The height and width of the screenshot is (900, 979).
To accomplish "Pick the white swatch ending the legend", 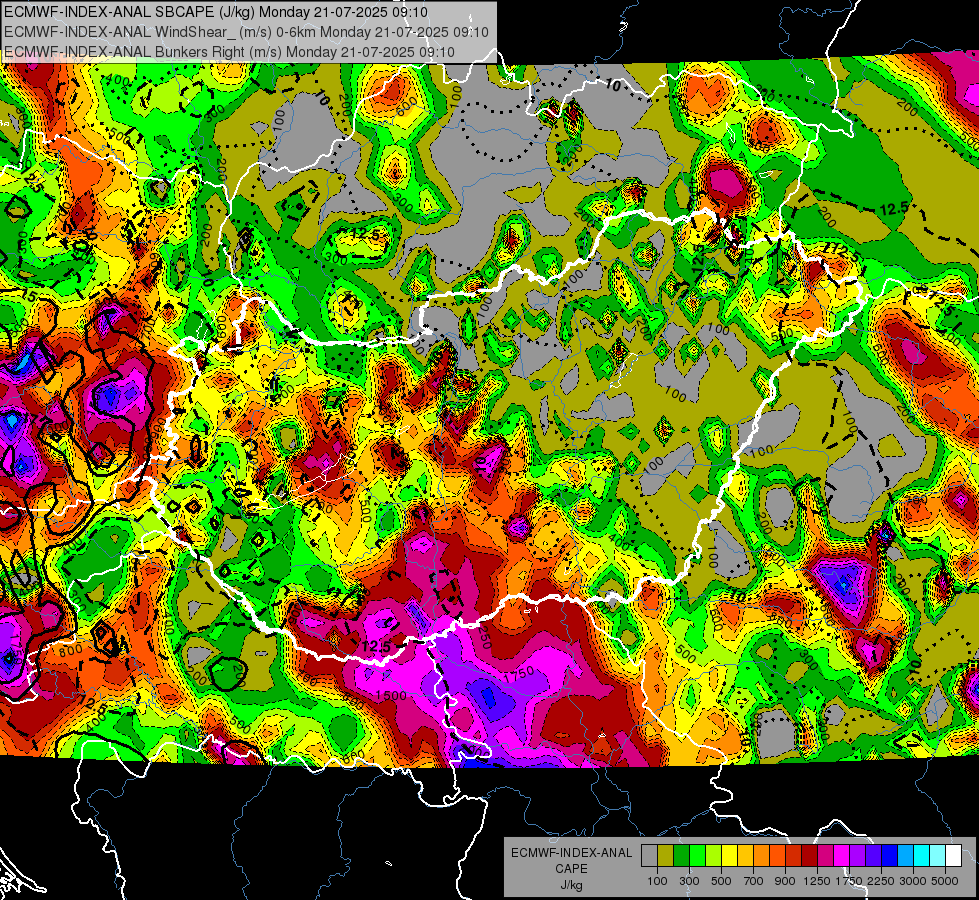I will click(x=954, y=856).
